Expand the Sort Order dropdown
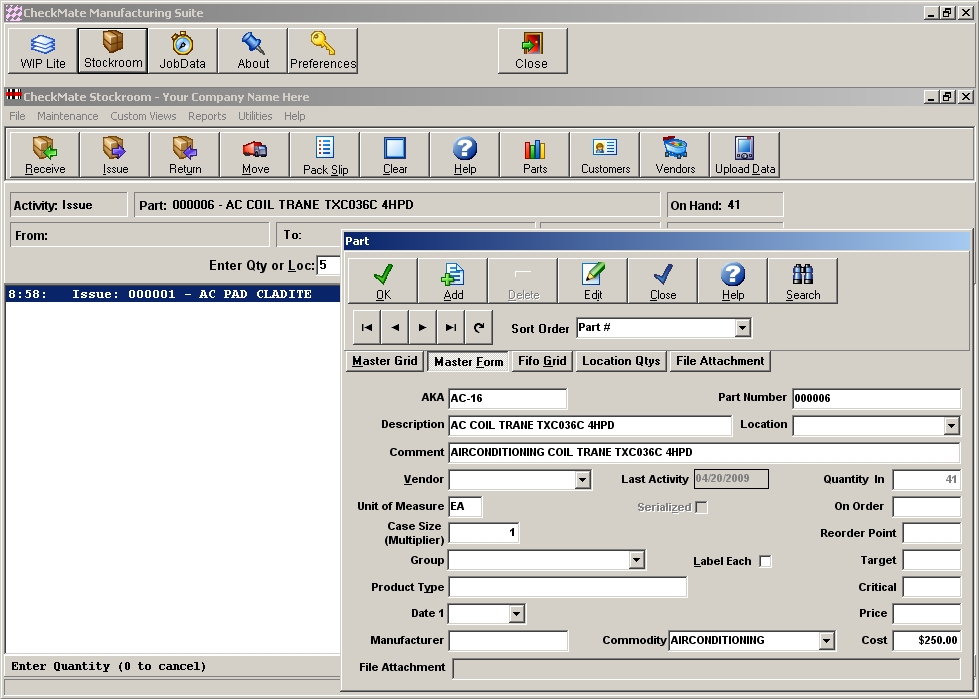The width and height of the screenshot is (979, 699). coord(742,328)
